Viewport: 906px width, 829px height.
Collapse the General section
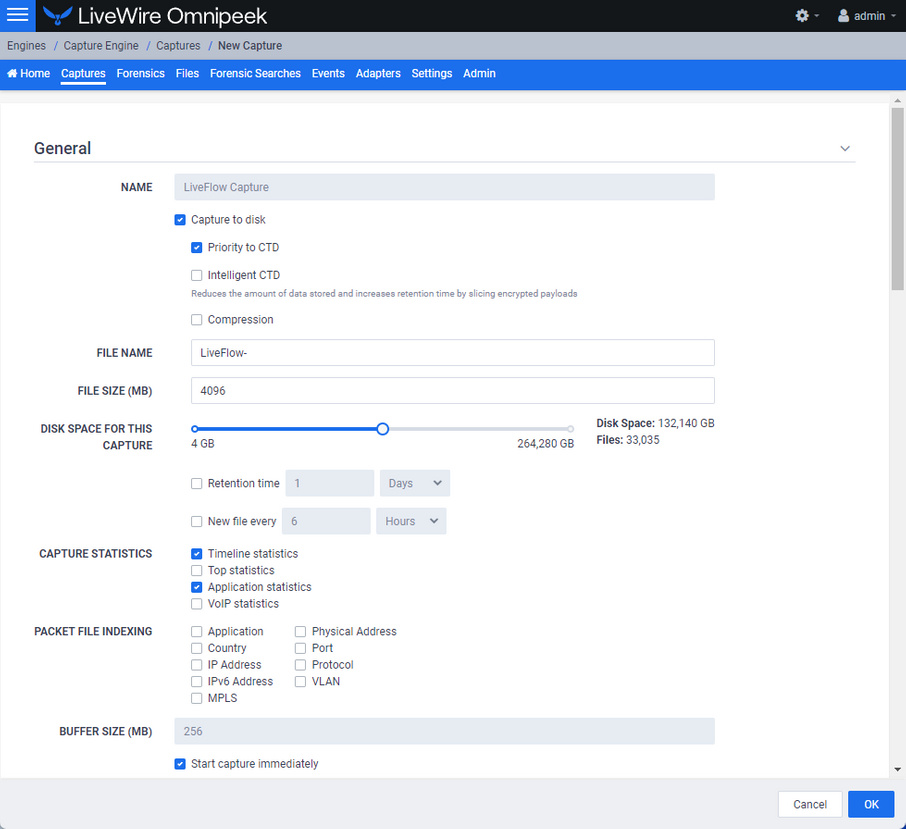(845, 148)
